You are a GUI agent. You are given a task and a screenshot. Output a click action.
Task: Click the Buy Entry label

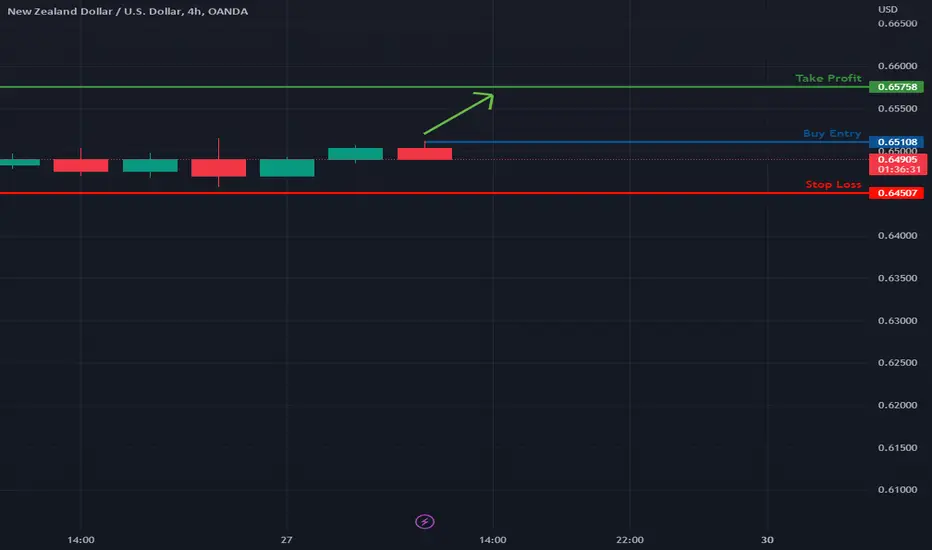tap(832, 133)
